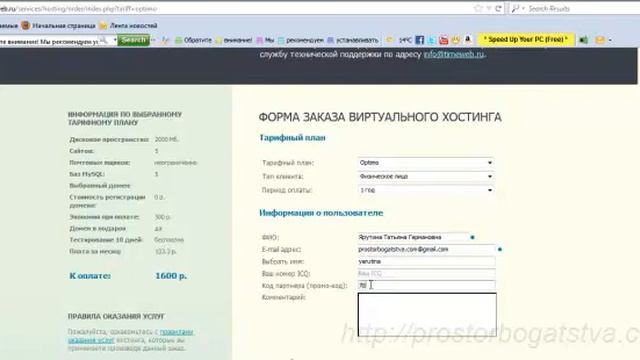Click the magnifier icon in toolbar search box
Screen dimensions: 640x360
pos(104,40)
